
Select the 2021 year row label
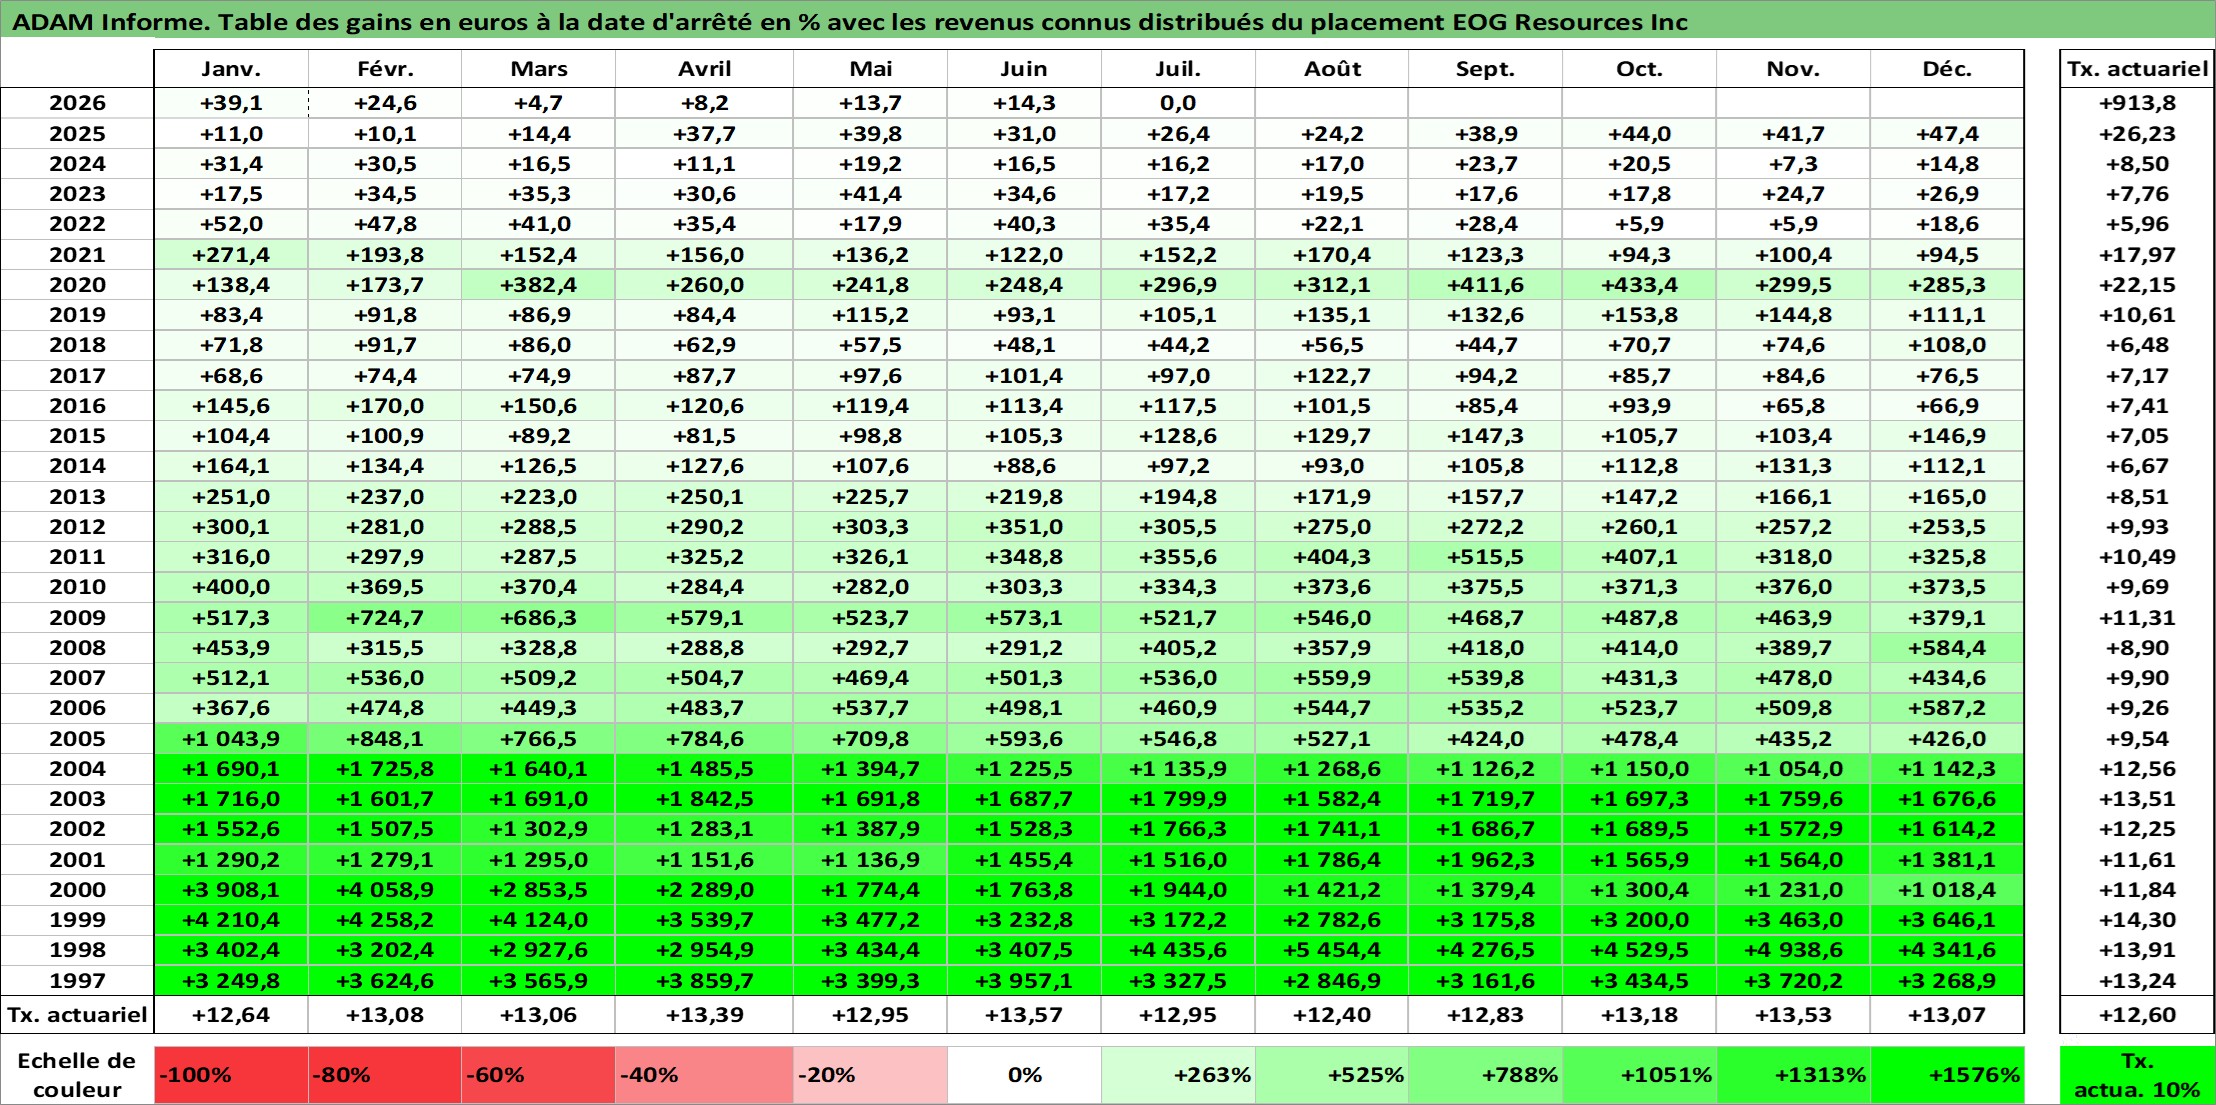(x=77, y=255)
